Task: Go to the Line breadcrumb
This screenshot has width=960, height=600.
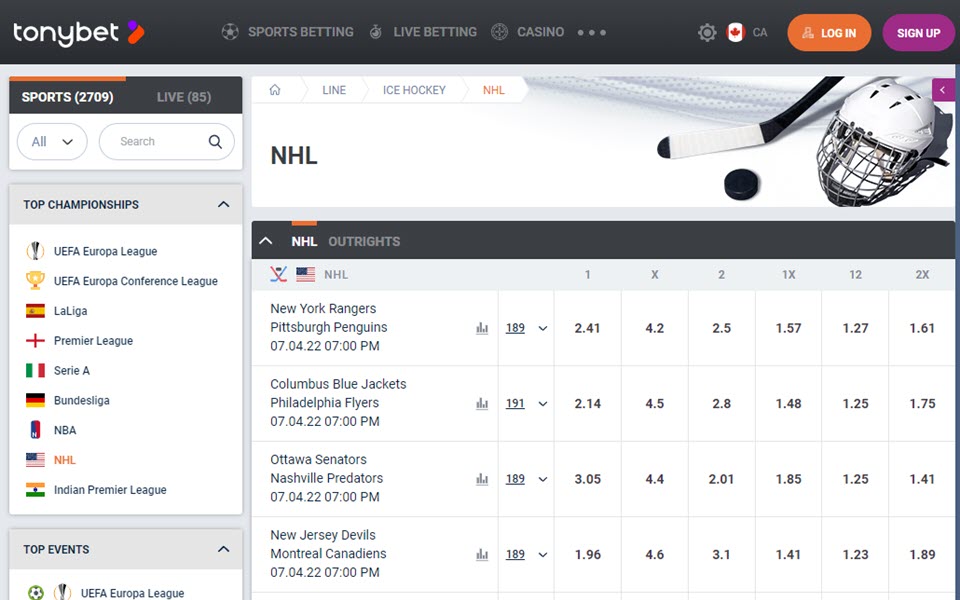Action: [334, 90]
